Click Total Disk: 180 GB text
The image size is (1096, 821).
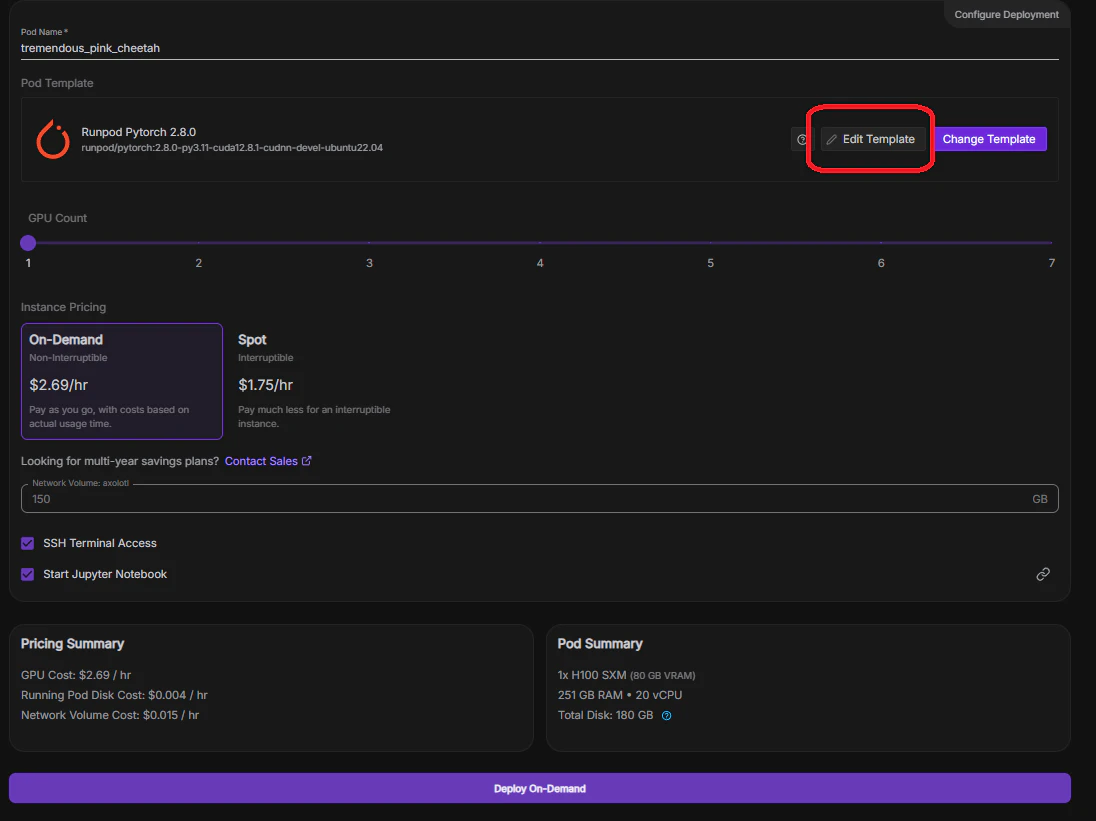(x=605, y=715)
